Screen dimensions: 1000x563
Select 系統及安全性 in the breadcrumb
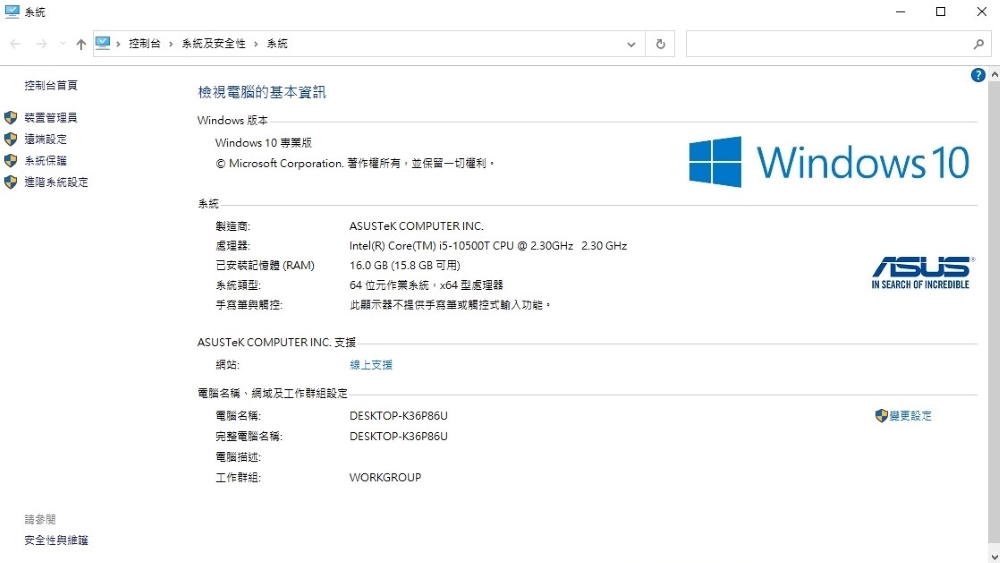(214, 43)
